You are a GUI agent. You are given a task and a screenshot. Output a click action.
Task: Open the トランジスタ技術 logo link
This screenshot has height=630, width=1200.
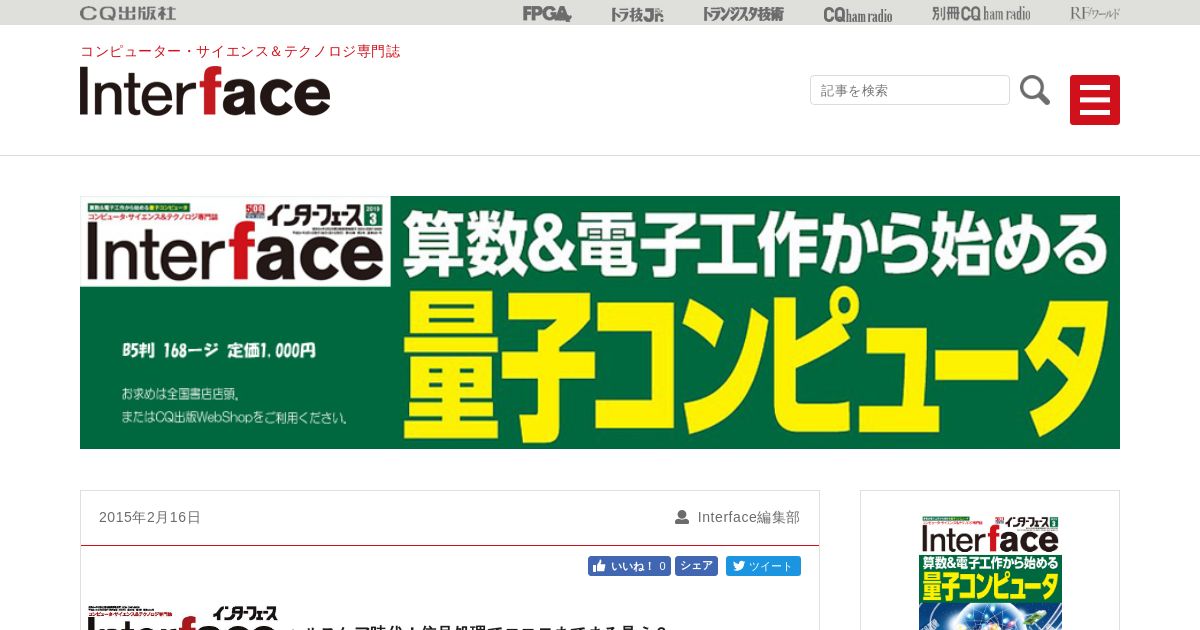(x=743, y=14)
